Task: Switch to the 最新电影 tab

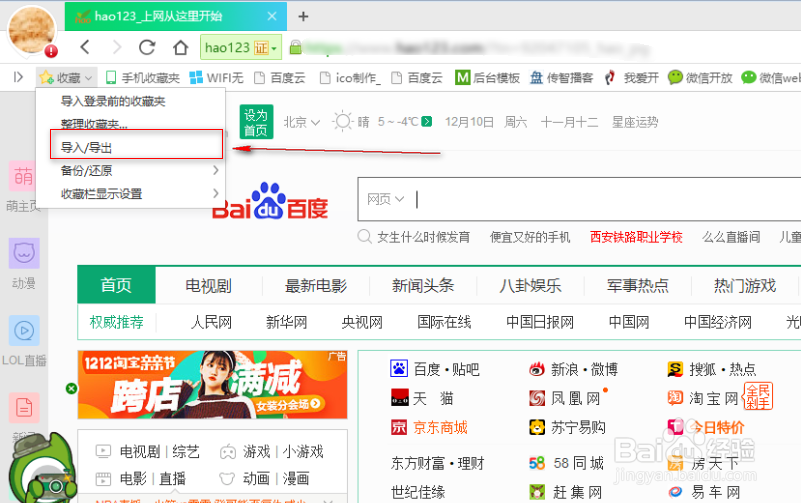Action: click(x=316, y=285)
